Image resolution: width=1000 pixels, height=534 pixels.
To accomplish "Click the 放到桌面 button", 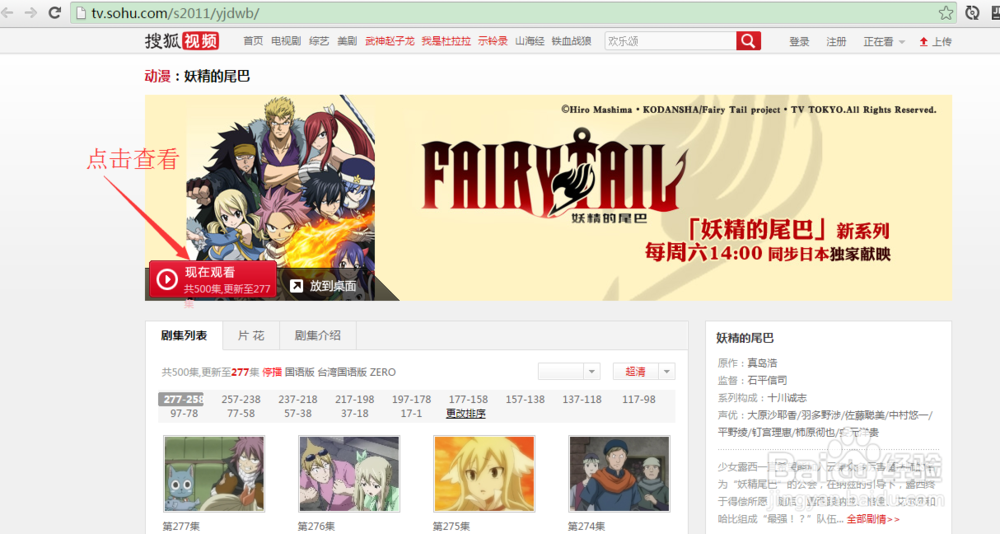I will [x=325, y=286].
